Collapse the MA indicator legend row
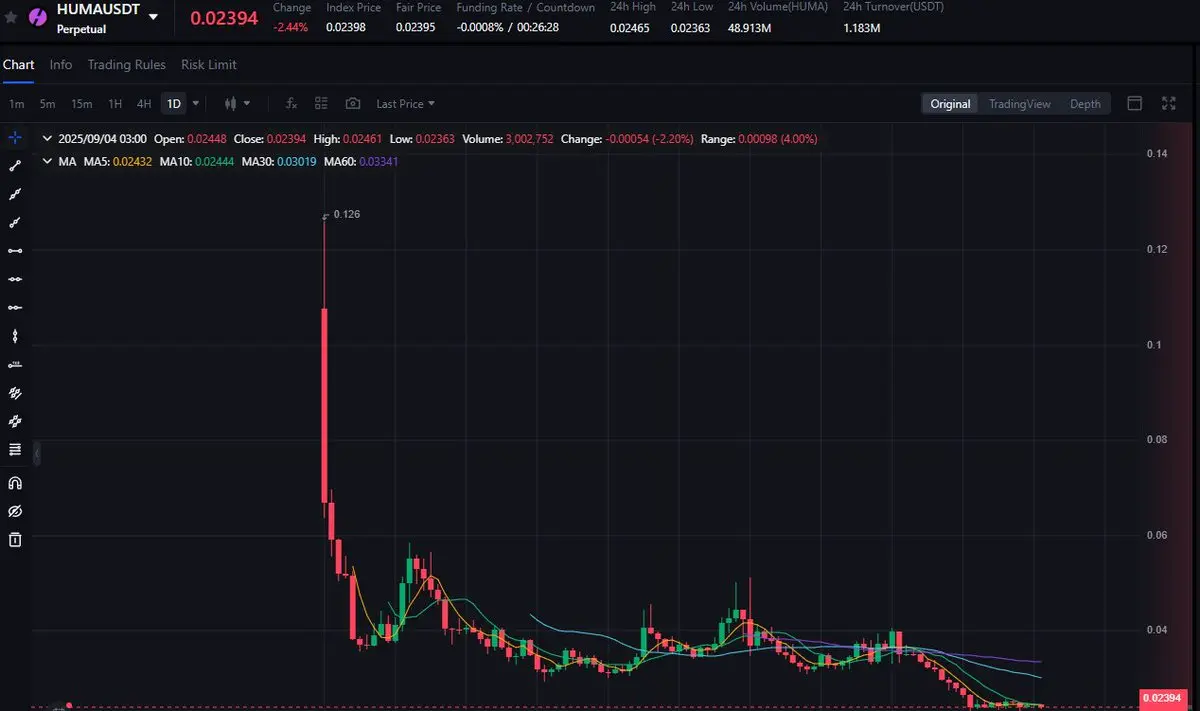 (x=48, y=161)
